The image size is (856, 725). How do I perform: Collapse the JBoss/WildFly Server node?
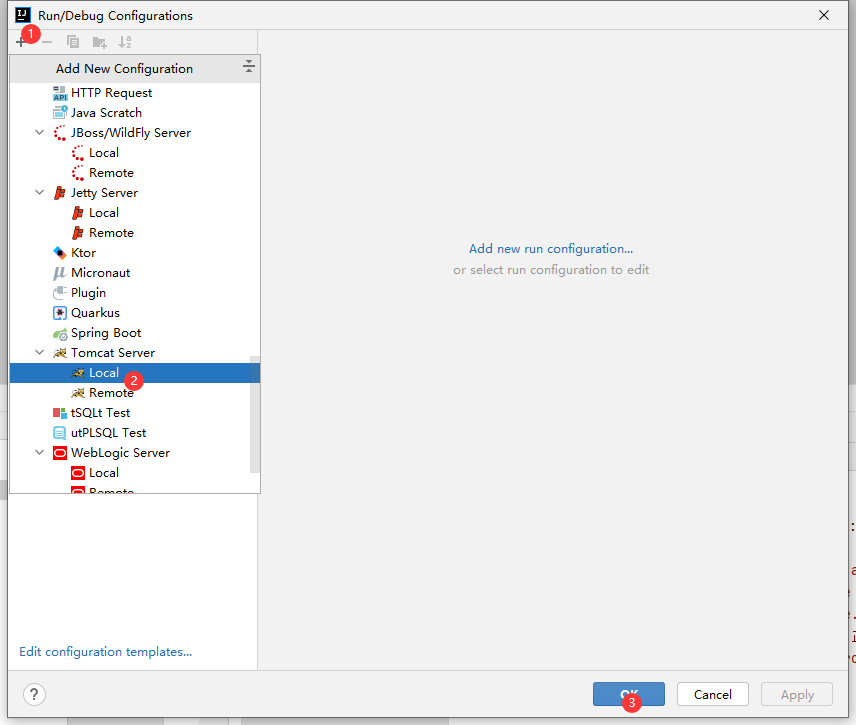tap(39, 133)
